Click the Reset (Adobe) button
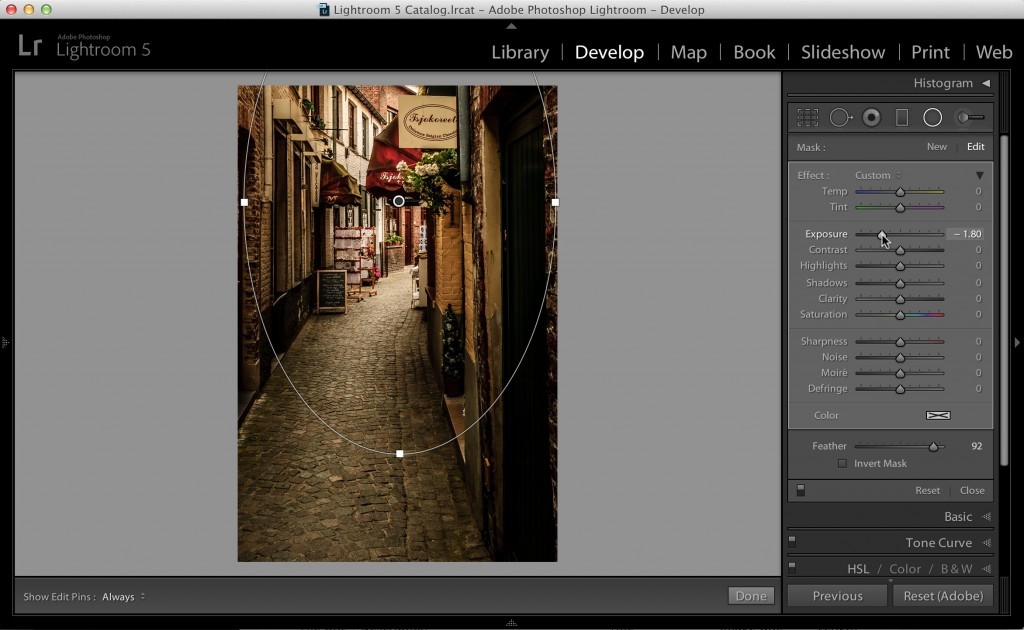The image size is (1024, 630). 943,595
